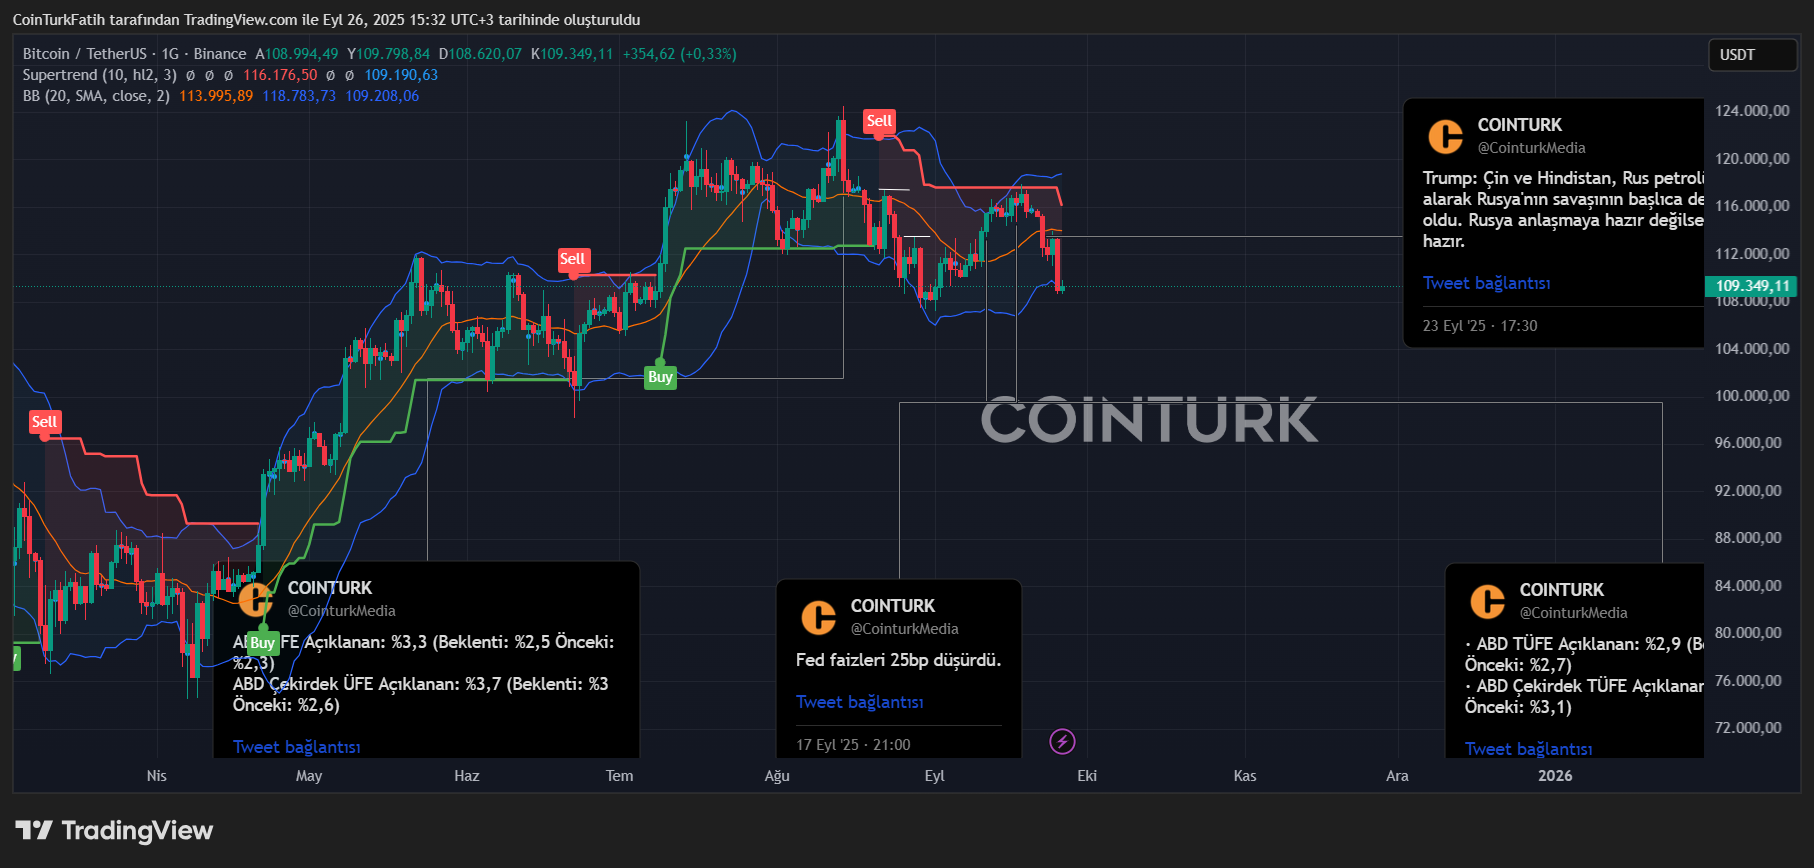Click the tweet text 'Fed faizleri 25bp düşürdü.'
The image size is (1814, 868).
coord(898,660)
